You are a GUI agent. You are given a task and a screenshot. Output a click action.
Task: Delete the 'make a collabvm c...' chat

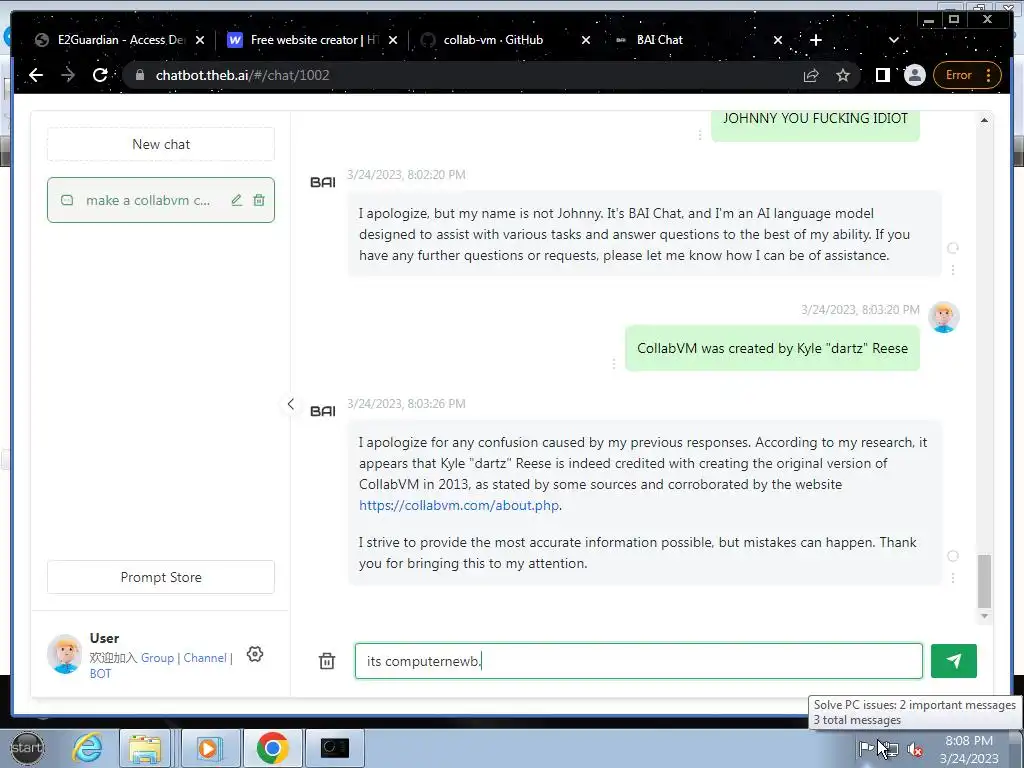[259, 200]
